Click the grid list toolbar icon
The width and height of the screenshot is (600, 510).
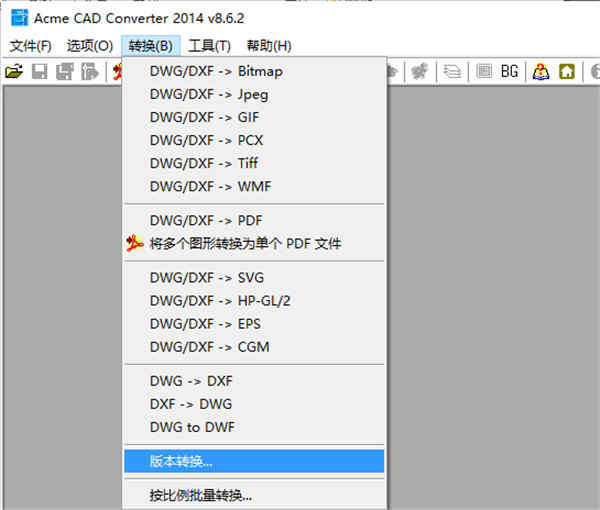pos(484,71)
